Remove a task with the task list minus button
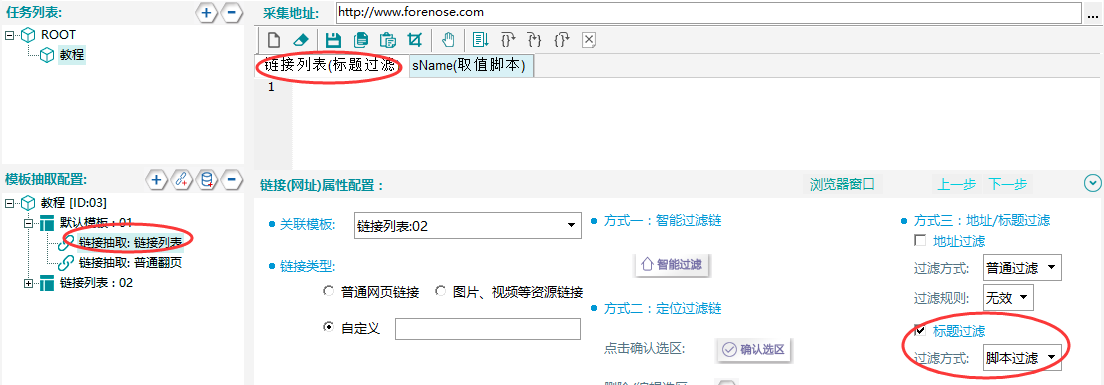The width and height of the screenshot is (1104, 385). 231,13
